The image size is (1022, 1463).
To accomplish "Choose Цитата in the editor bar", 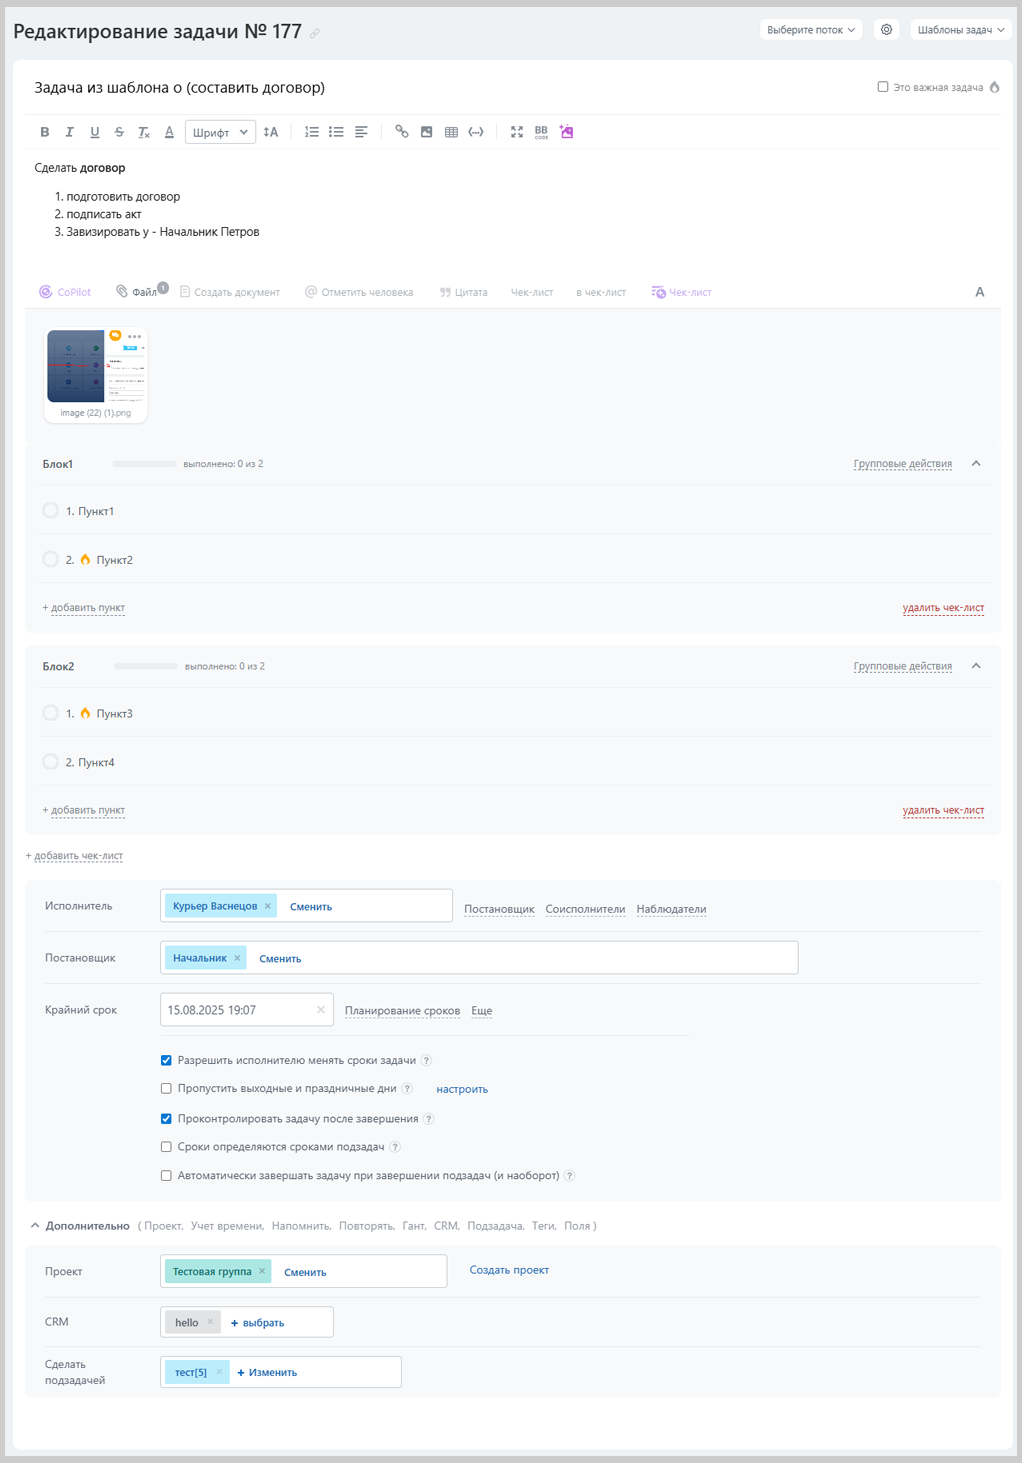I will pos(464,292).
